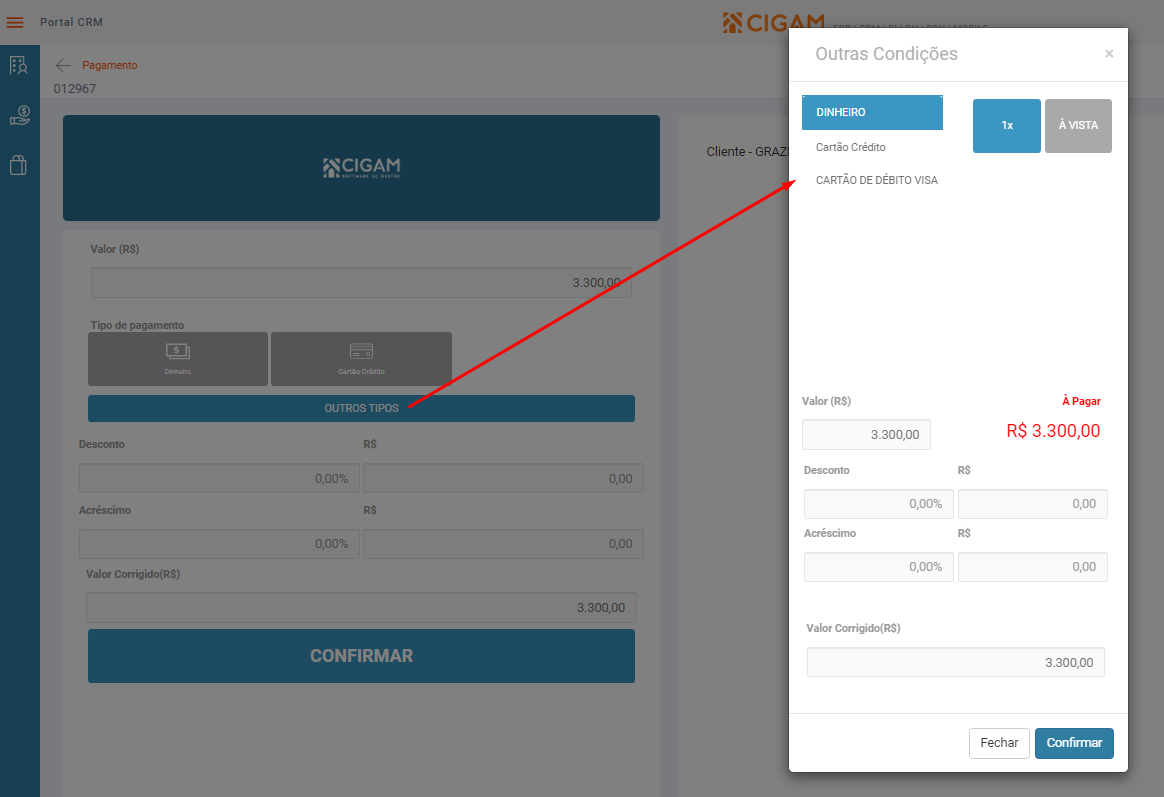Click the Portal CRM title text
This screenshot has height=797, width=1164.
coord(71,22)
